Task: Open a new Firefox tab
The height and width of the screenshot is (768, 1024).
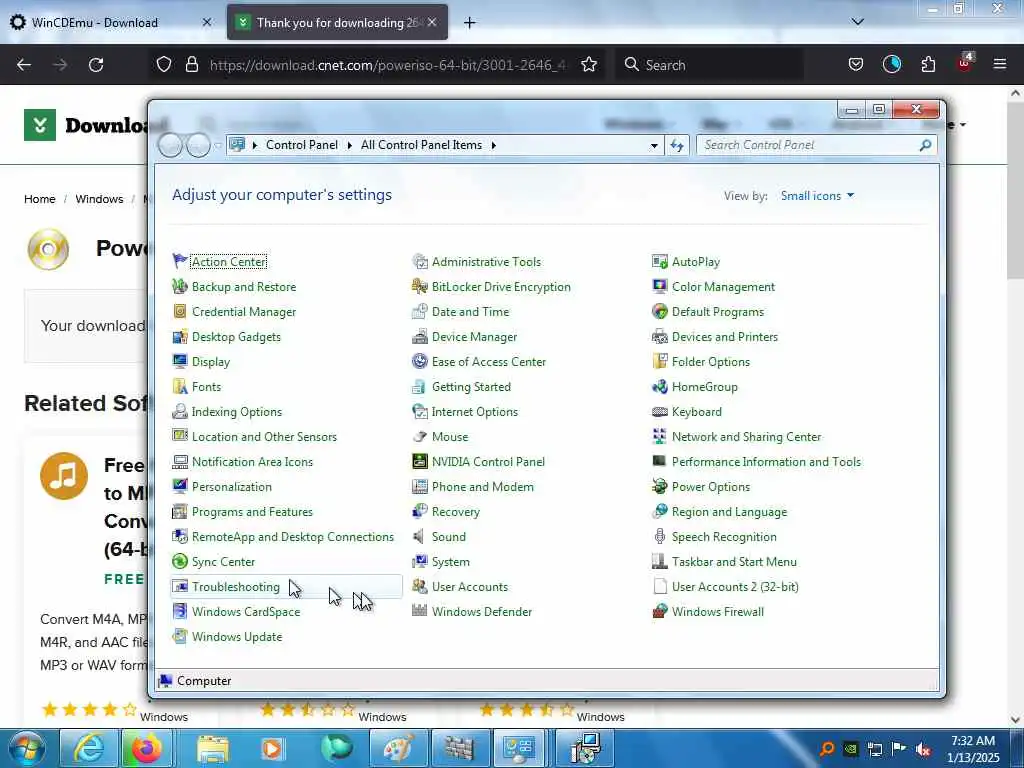Action: 469,23
